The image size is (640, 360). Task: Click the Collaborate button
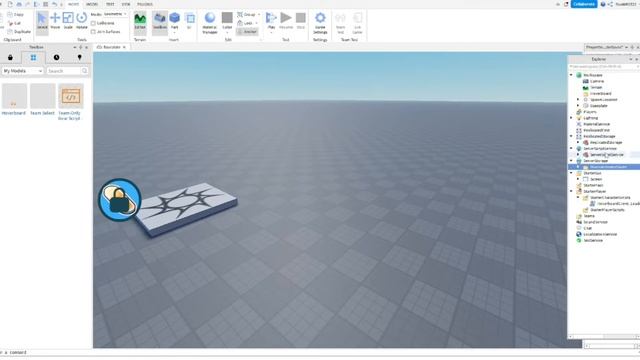coord(584,4)
